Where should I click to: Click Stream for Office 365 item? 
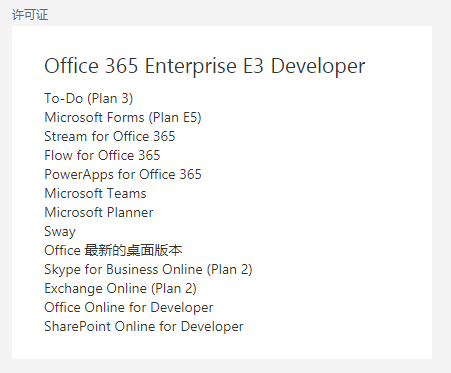[110, 136]
